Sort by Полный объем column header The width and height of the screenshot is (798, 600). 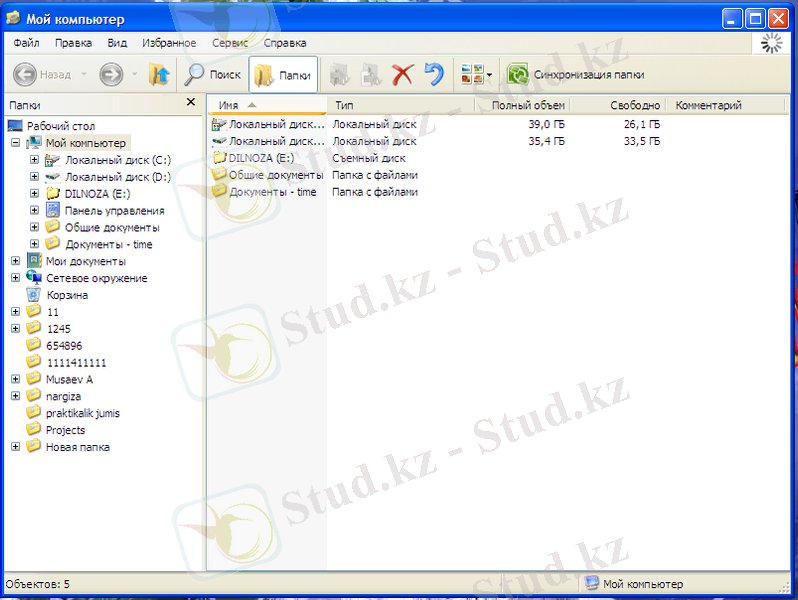522,105
